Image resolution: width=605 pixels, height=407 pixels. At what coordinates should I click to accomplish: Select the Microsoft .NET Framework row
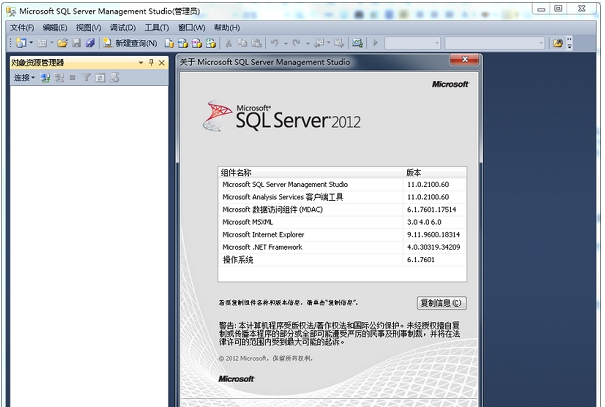coord(342,247)
